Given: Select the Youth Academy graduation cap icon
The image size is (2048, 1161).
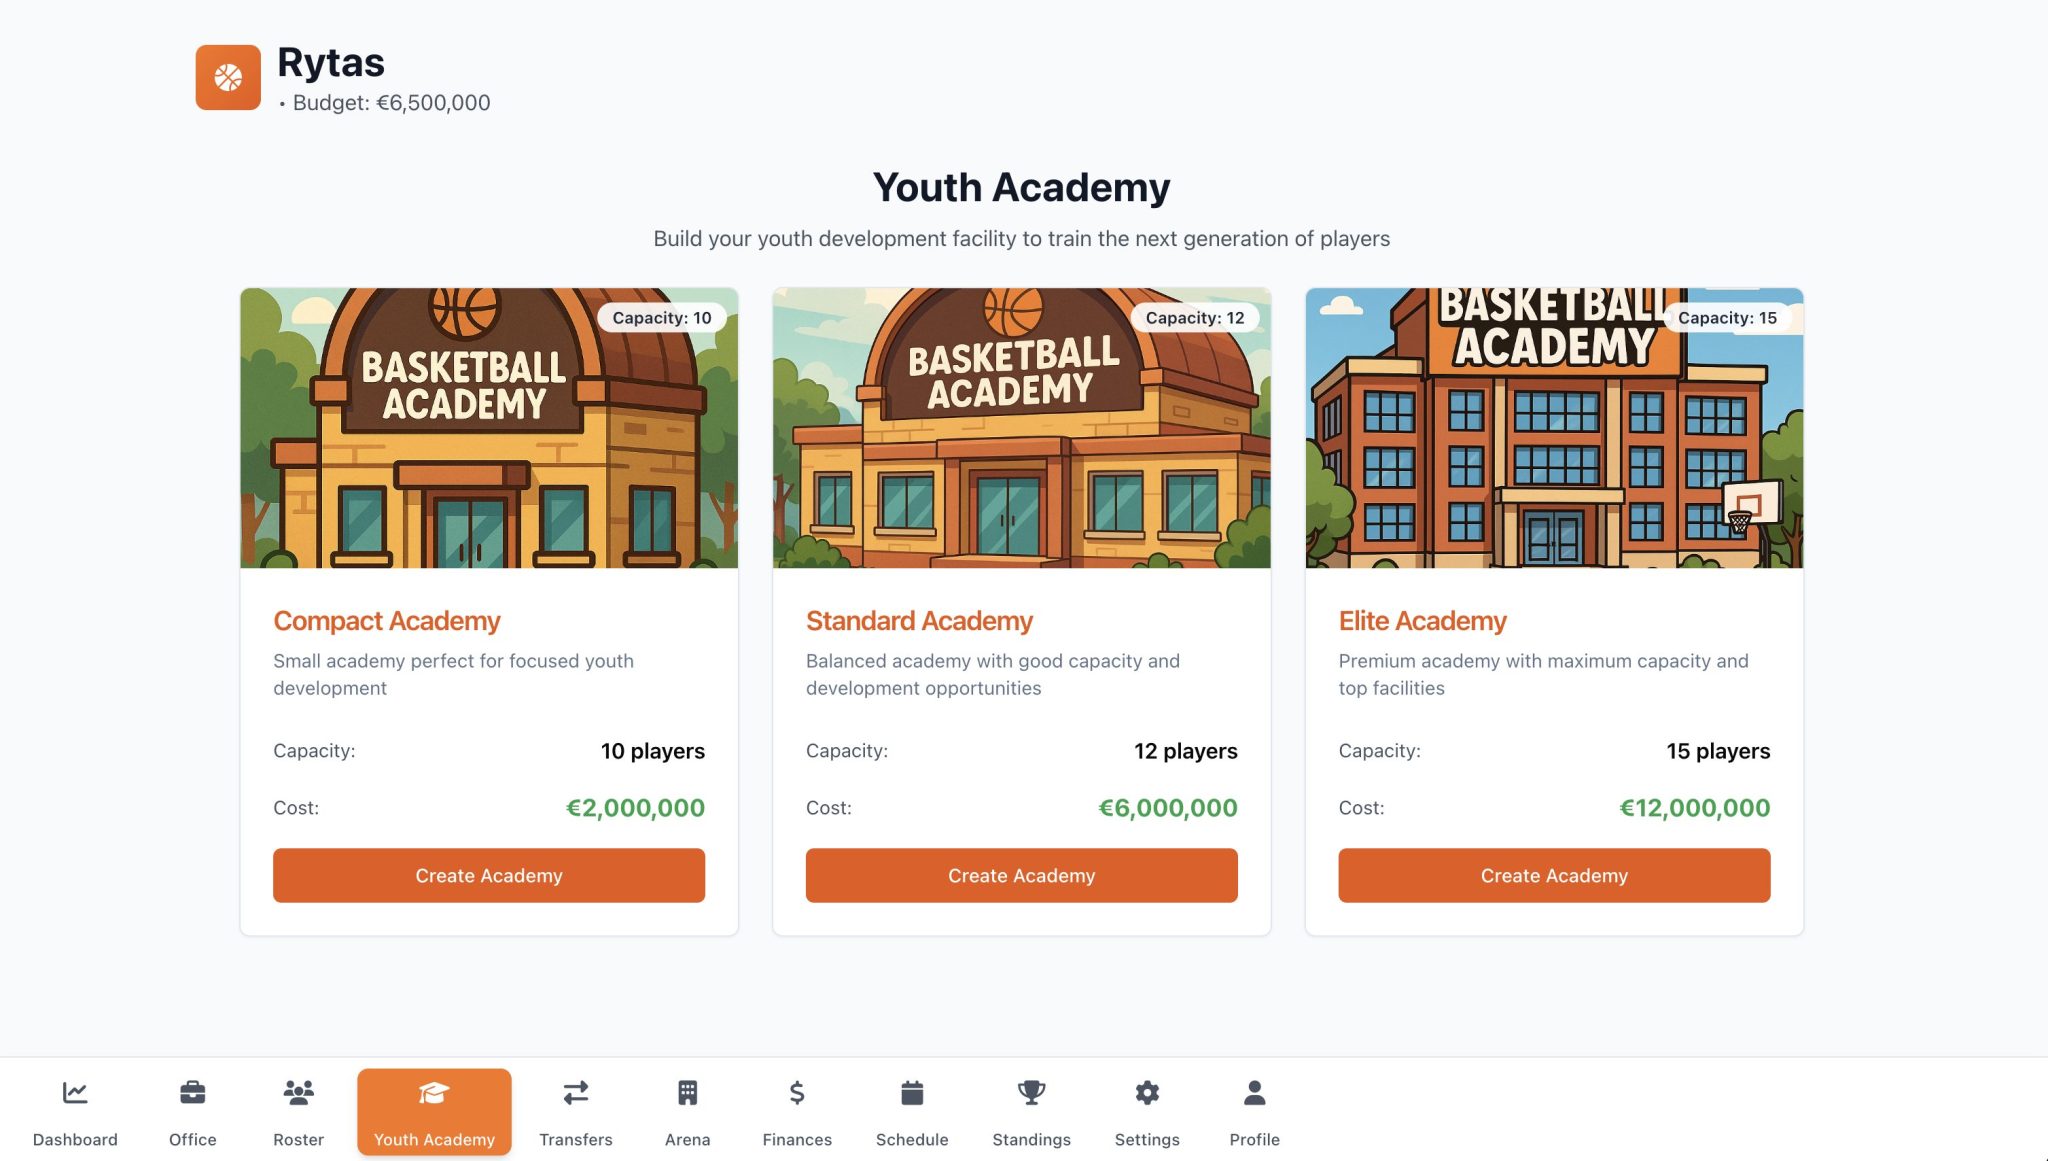Looking at the screenshot, I should (434, 1093).
